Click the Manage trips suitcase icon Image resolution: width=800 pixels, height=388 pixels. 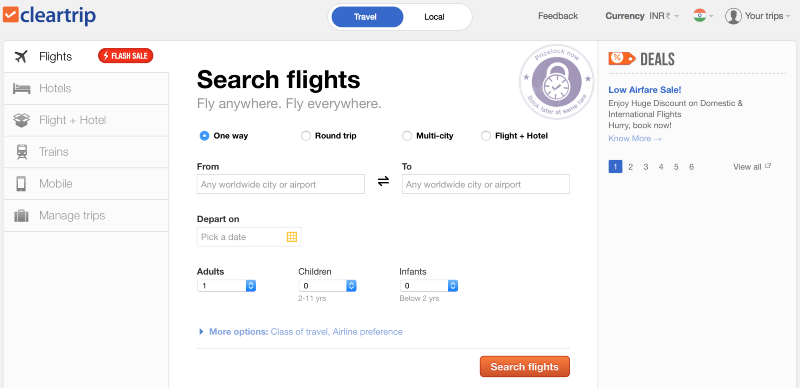[x=21, y=215]
